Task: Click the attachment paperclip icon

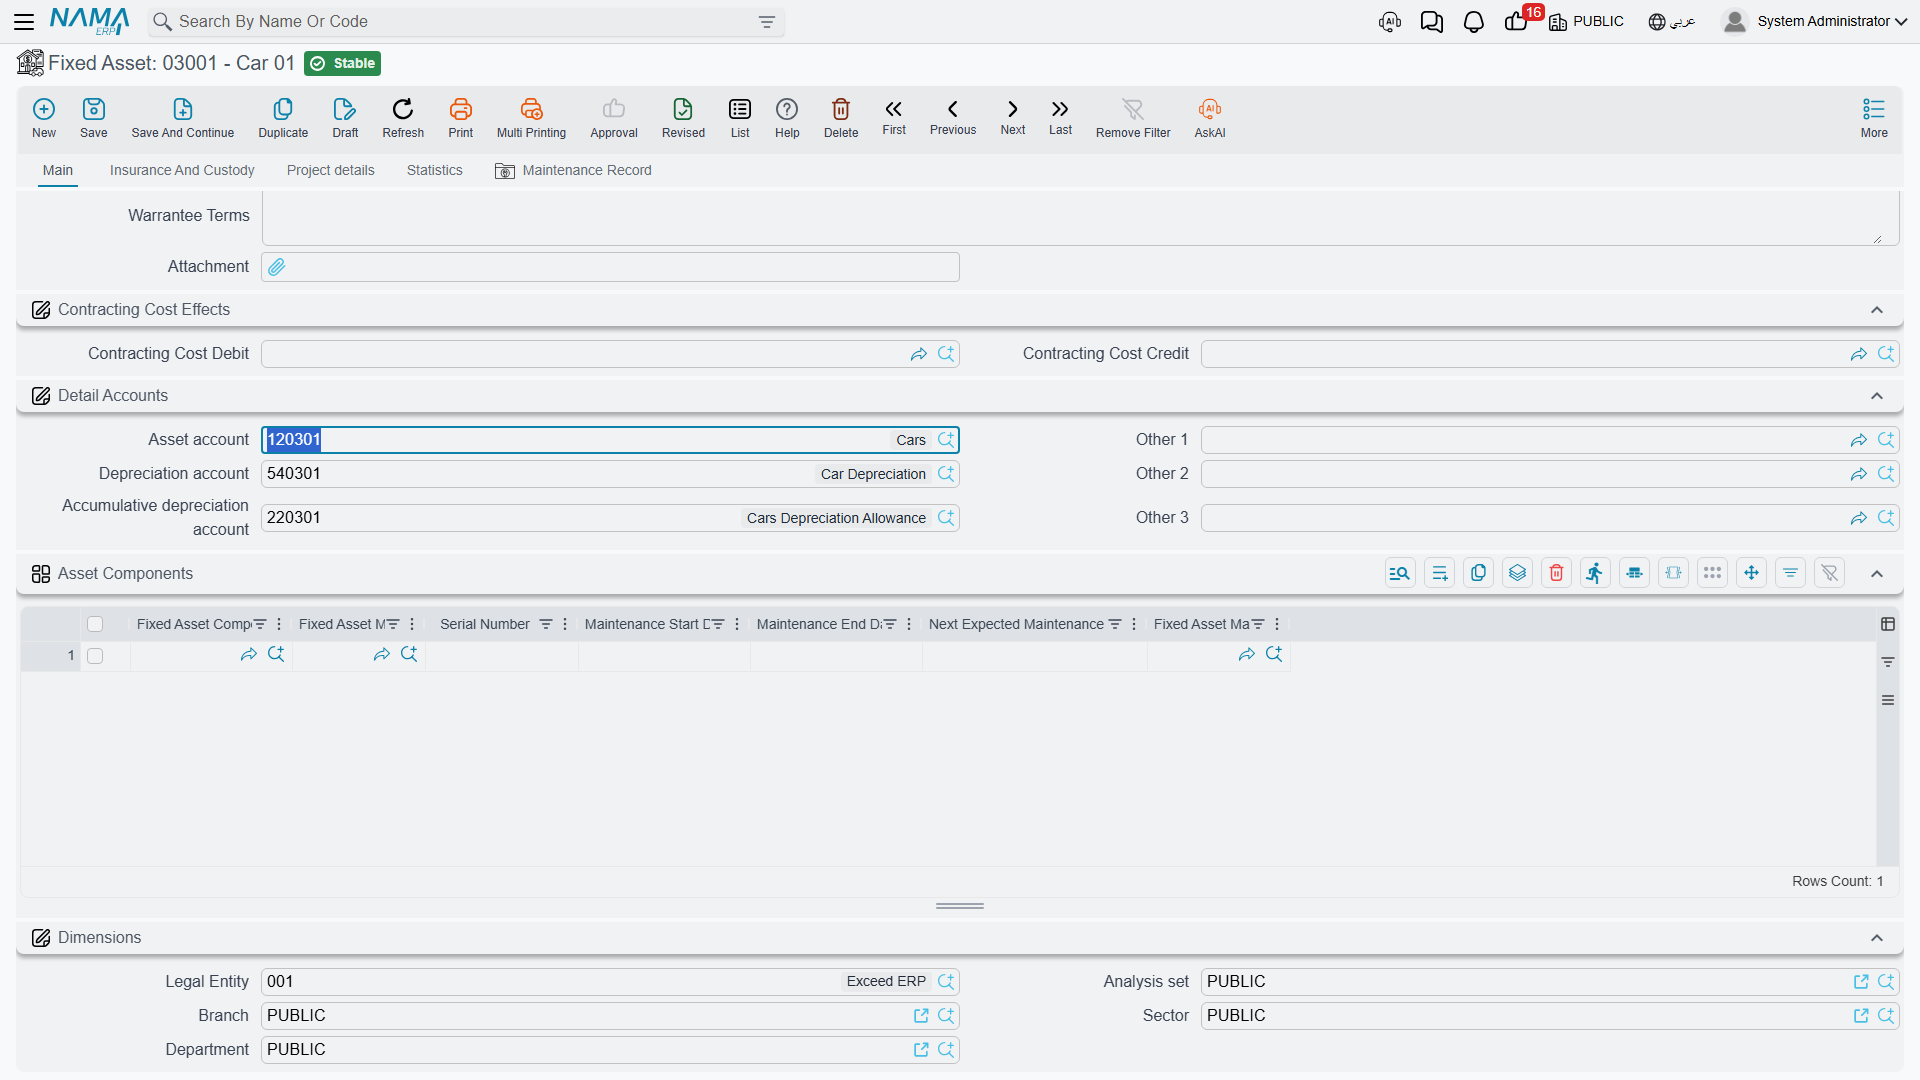Action: (277, 267)
